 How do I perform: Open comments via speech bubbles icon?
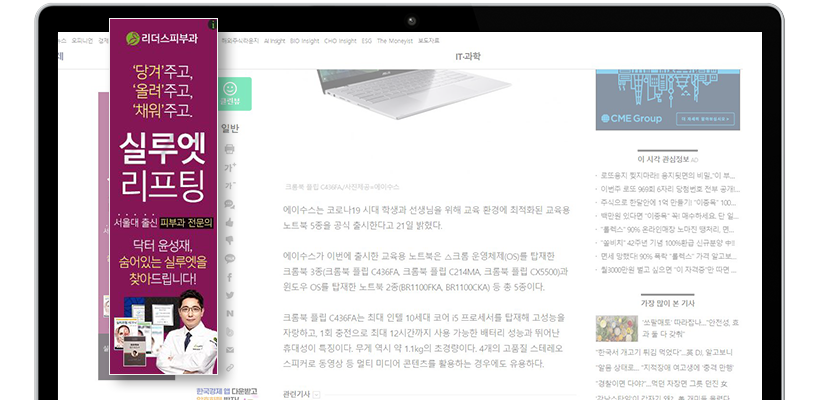[x=229, y=204]
